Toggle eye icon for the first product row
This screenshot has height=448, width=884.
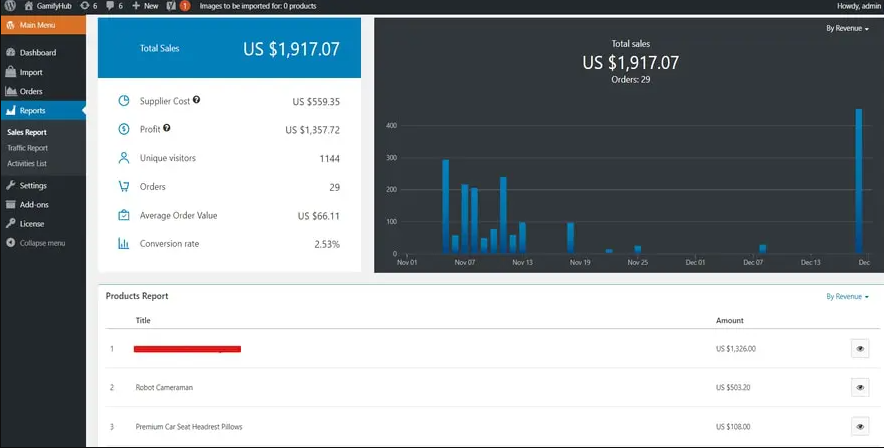click(x=859, y=348)
